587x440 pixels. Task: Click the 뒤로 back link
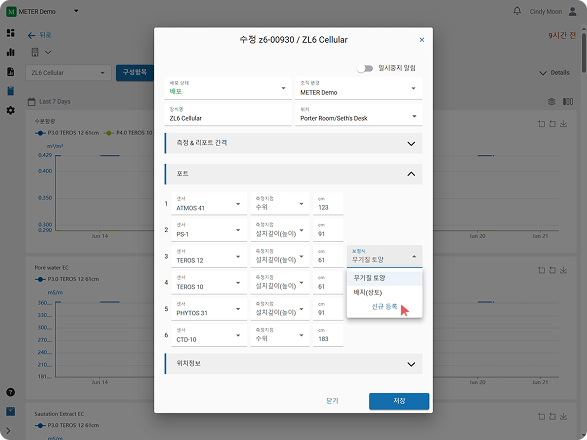(x=45, y=35)
